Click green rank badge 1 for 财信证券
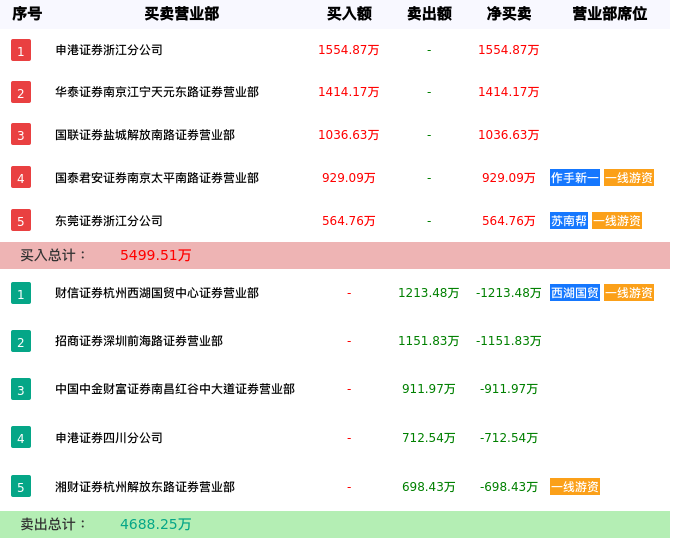Viewport: 676px width, 540px height. tap(21, 293)
